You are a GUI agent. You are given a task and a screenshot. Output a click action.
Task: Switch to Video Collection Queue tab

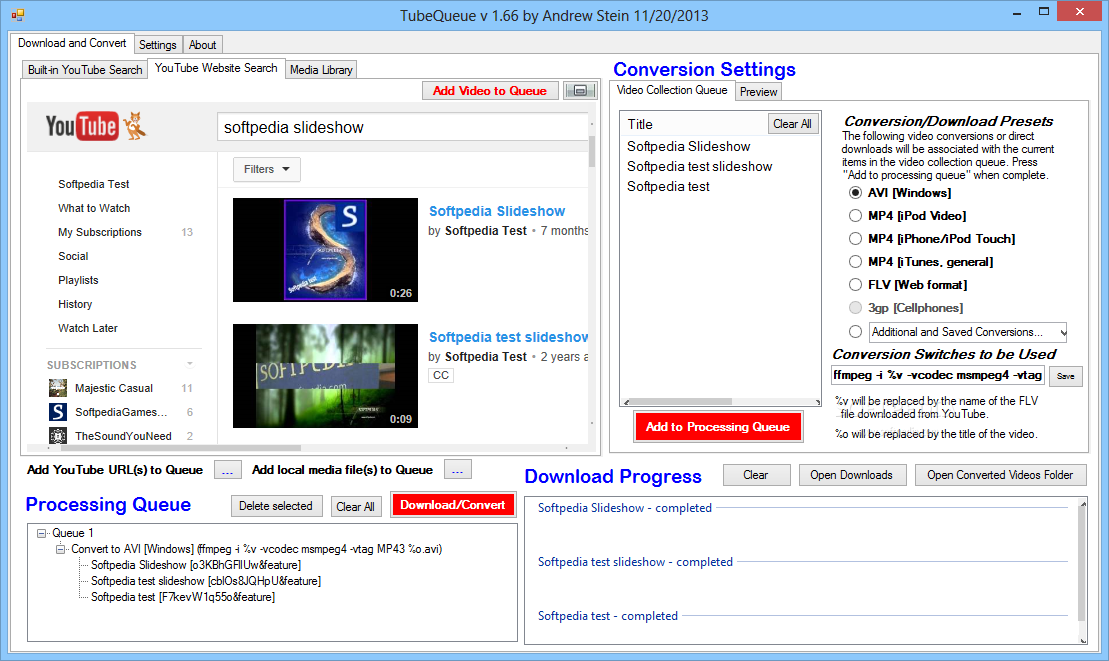click(672, 90)
